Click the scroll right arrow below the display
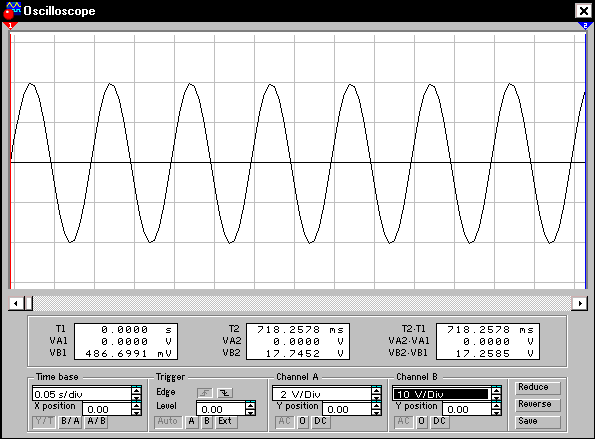The height and width of the screenshot is (439, 595). [580, 303]
